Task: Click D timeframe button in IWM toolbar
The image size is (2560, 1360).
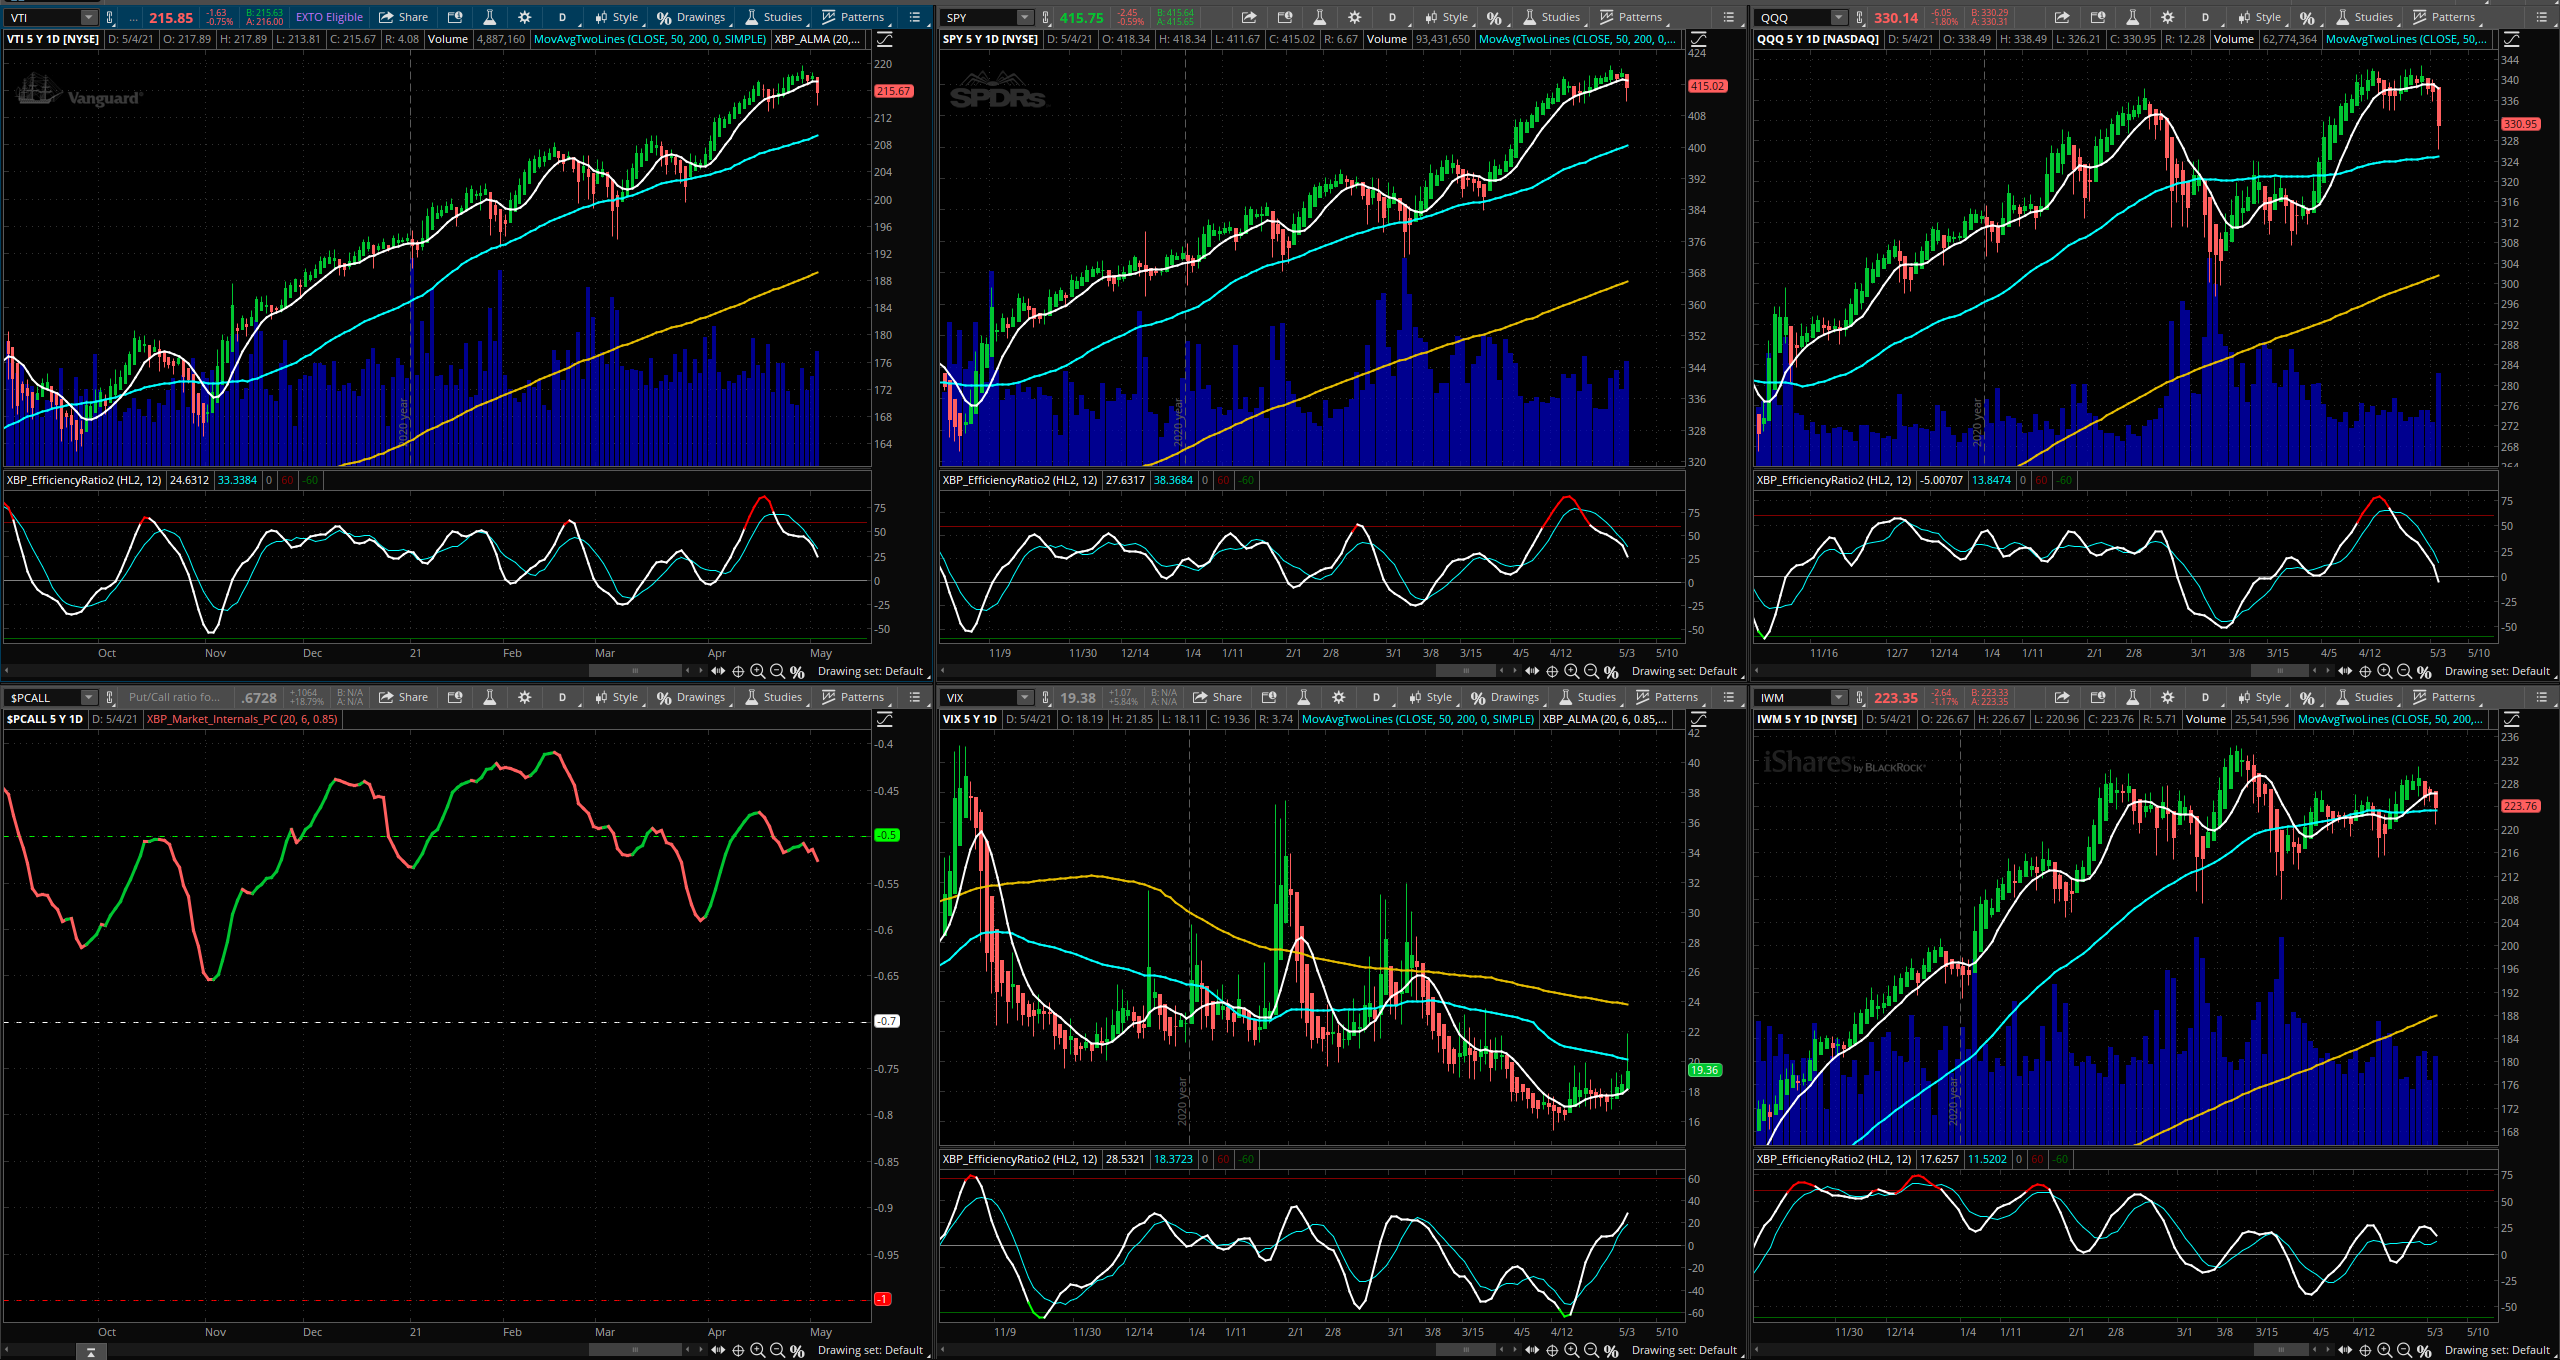Action: click(2205, 697)
